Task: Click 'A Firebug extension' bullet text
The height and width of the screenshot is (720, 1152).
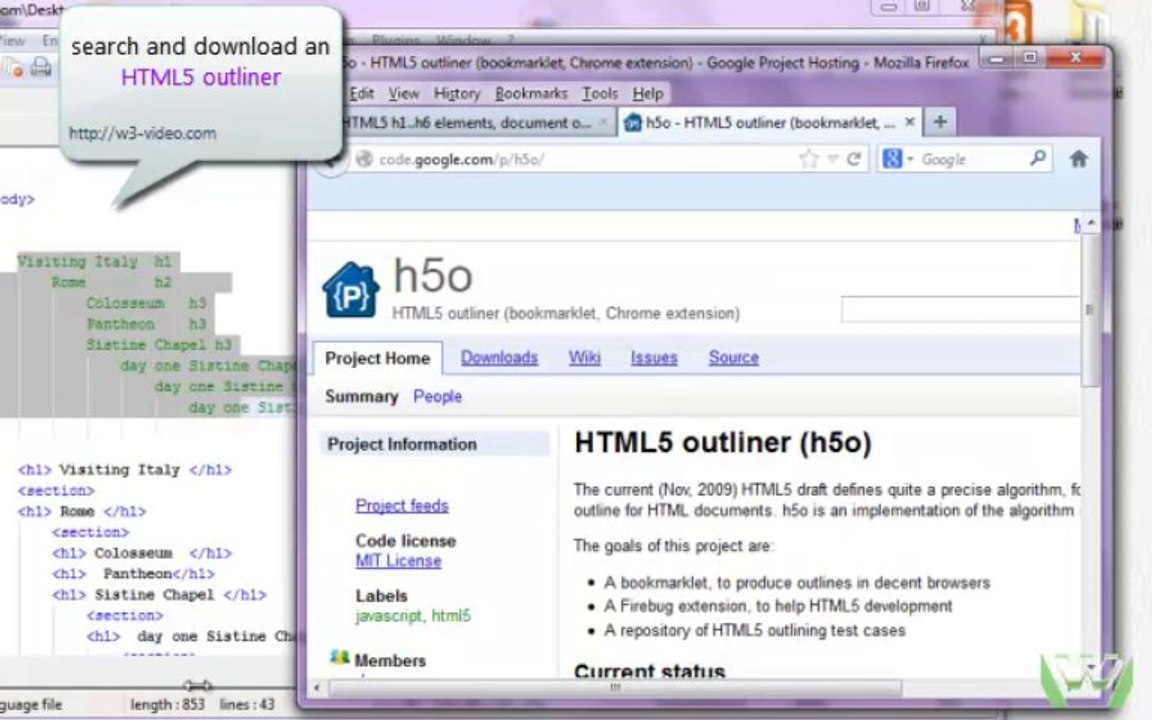Action: [778, 606]
